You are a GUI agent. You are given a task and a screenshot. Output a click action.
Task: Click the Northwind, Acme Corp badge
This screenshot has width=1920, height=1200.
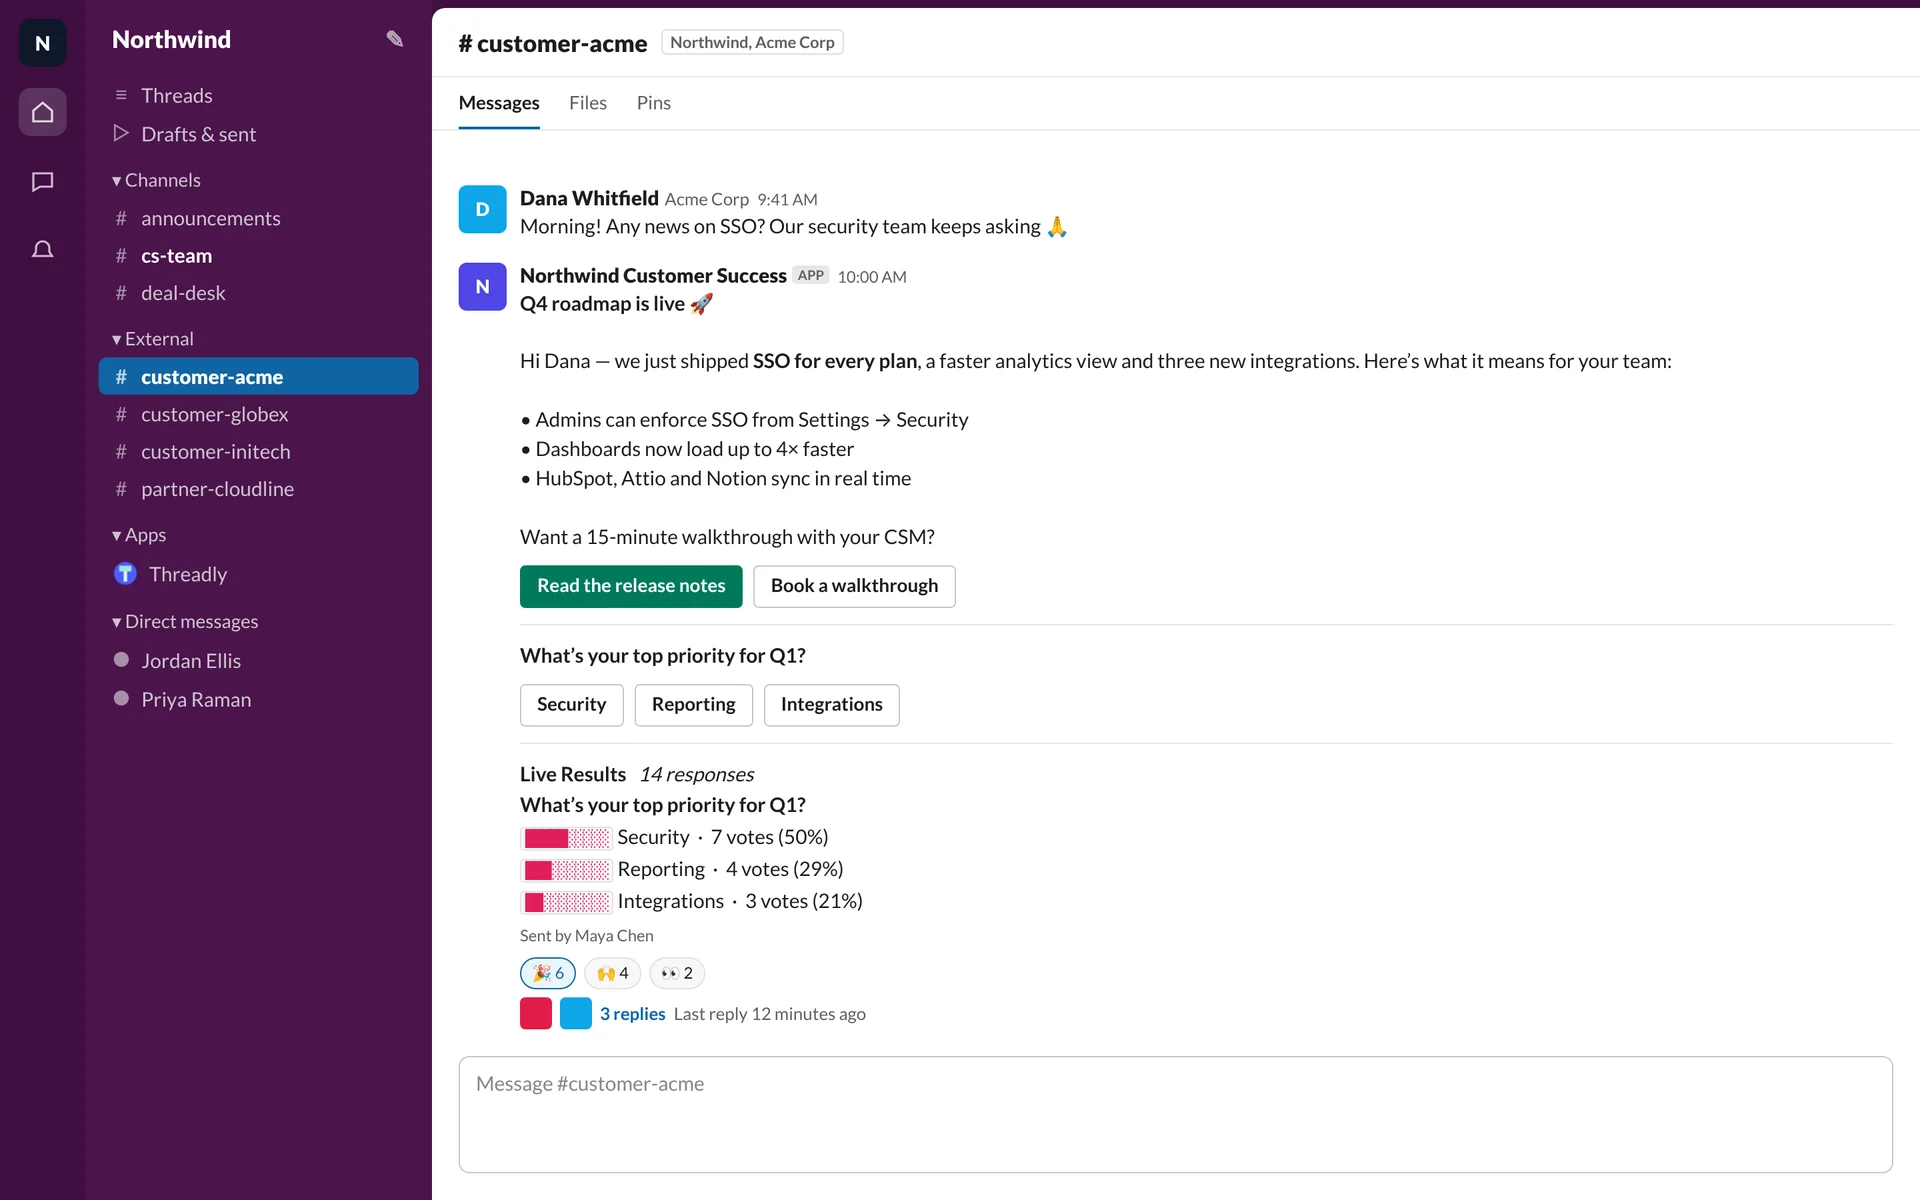coord(752,42)
